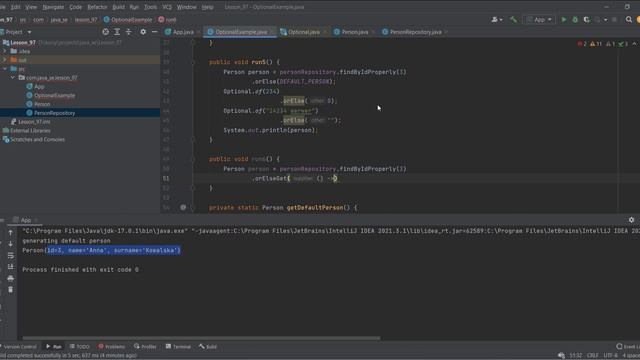
Task: Hide the Project tool window
Action: pyautogui.click(x=154, y=32)
